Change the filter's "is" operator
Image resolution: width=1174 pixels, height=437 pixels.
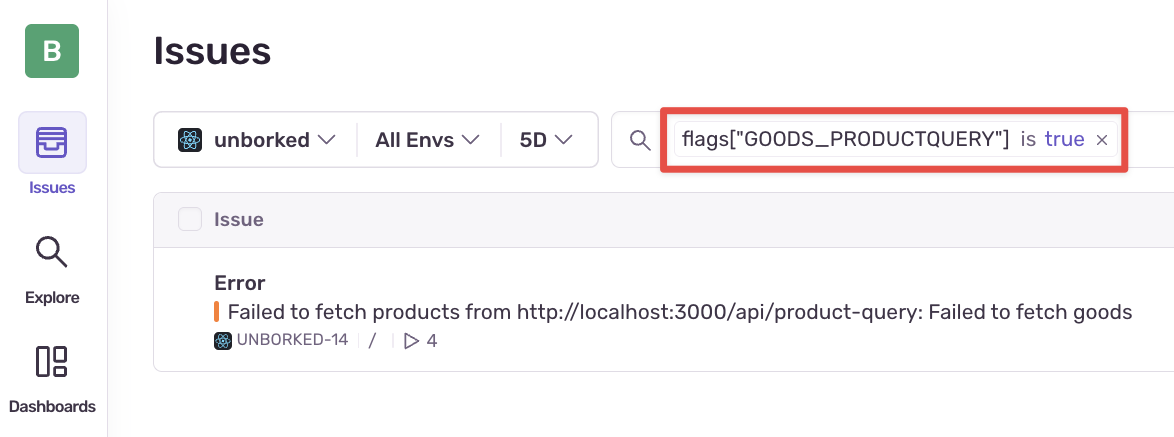click(1028, 140)
